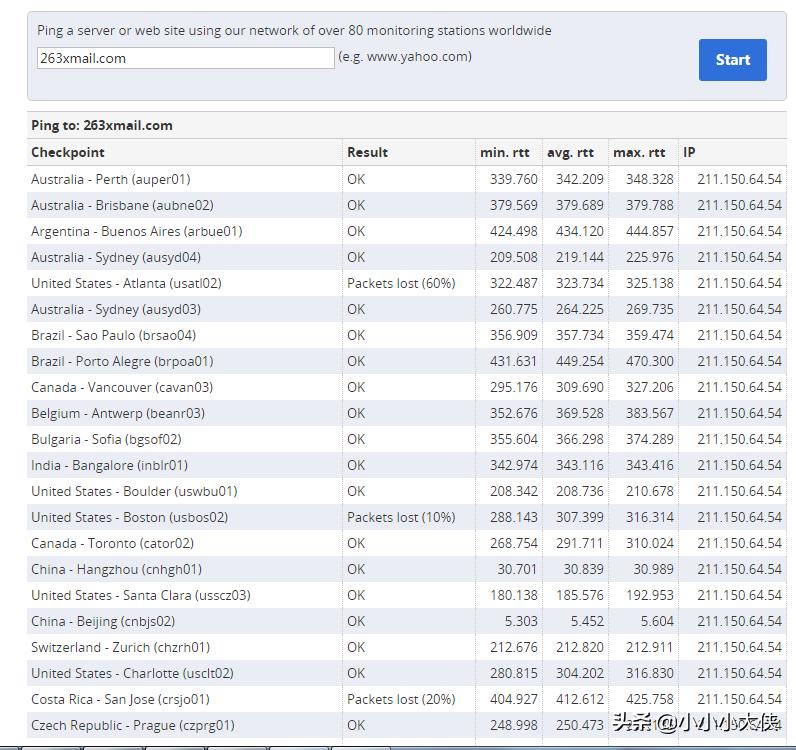Select the Argentina - Buenos Aires (arbue01) row
796x750 pixels.
click(x=136, y=231)
